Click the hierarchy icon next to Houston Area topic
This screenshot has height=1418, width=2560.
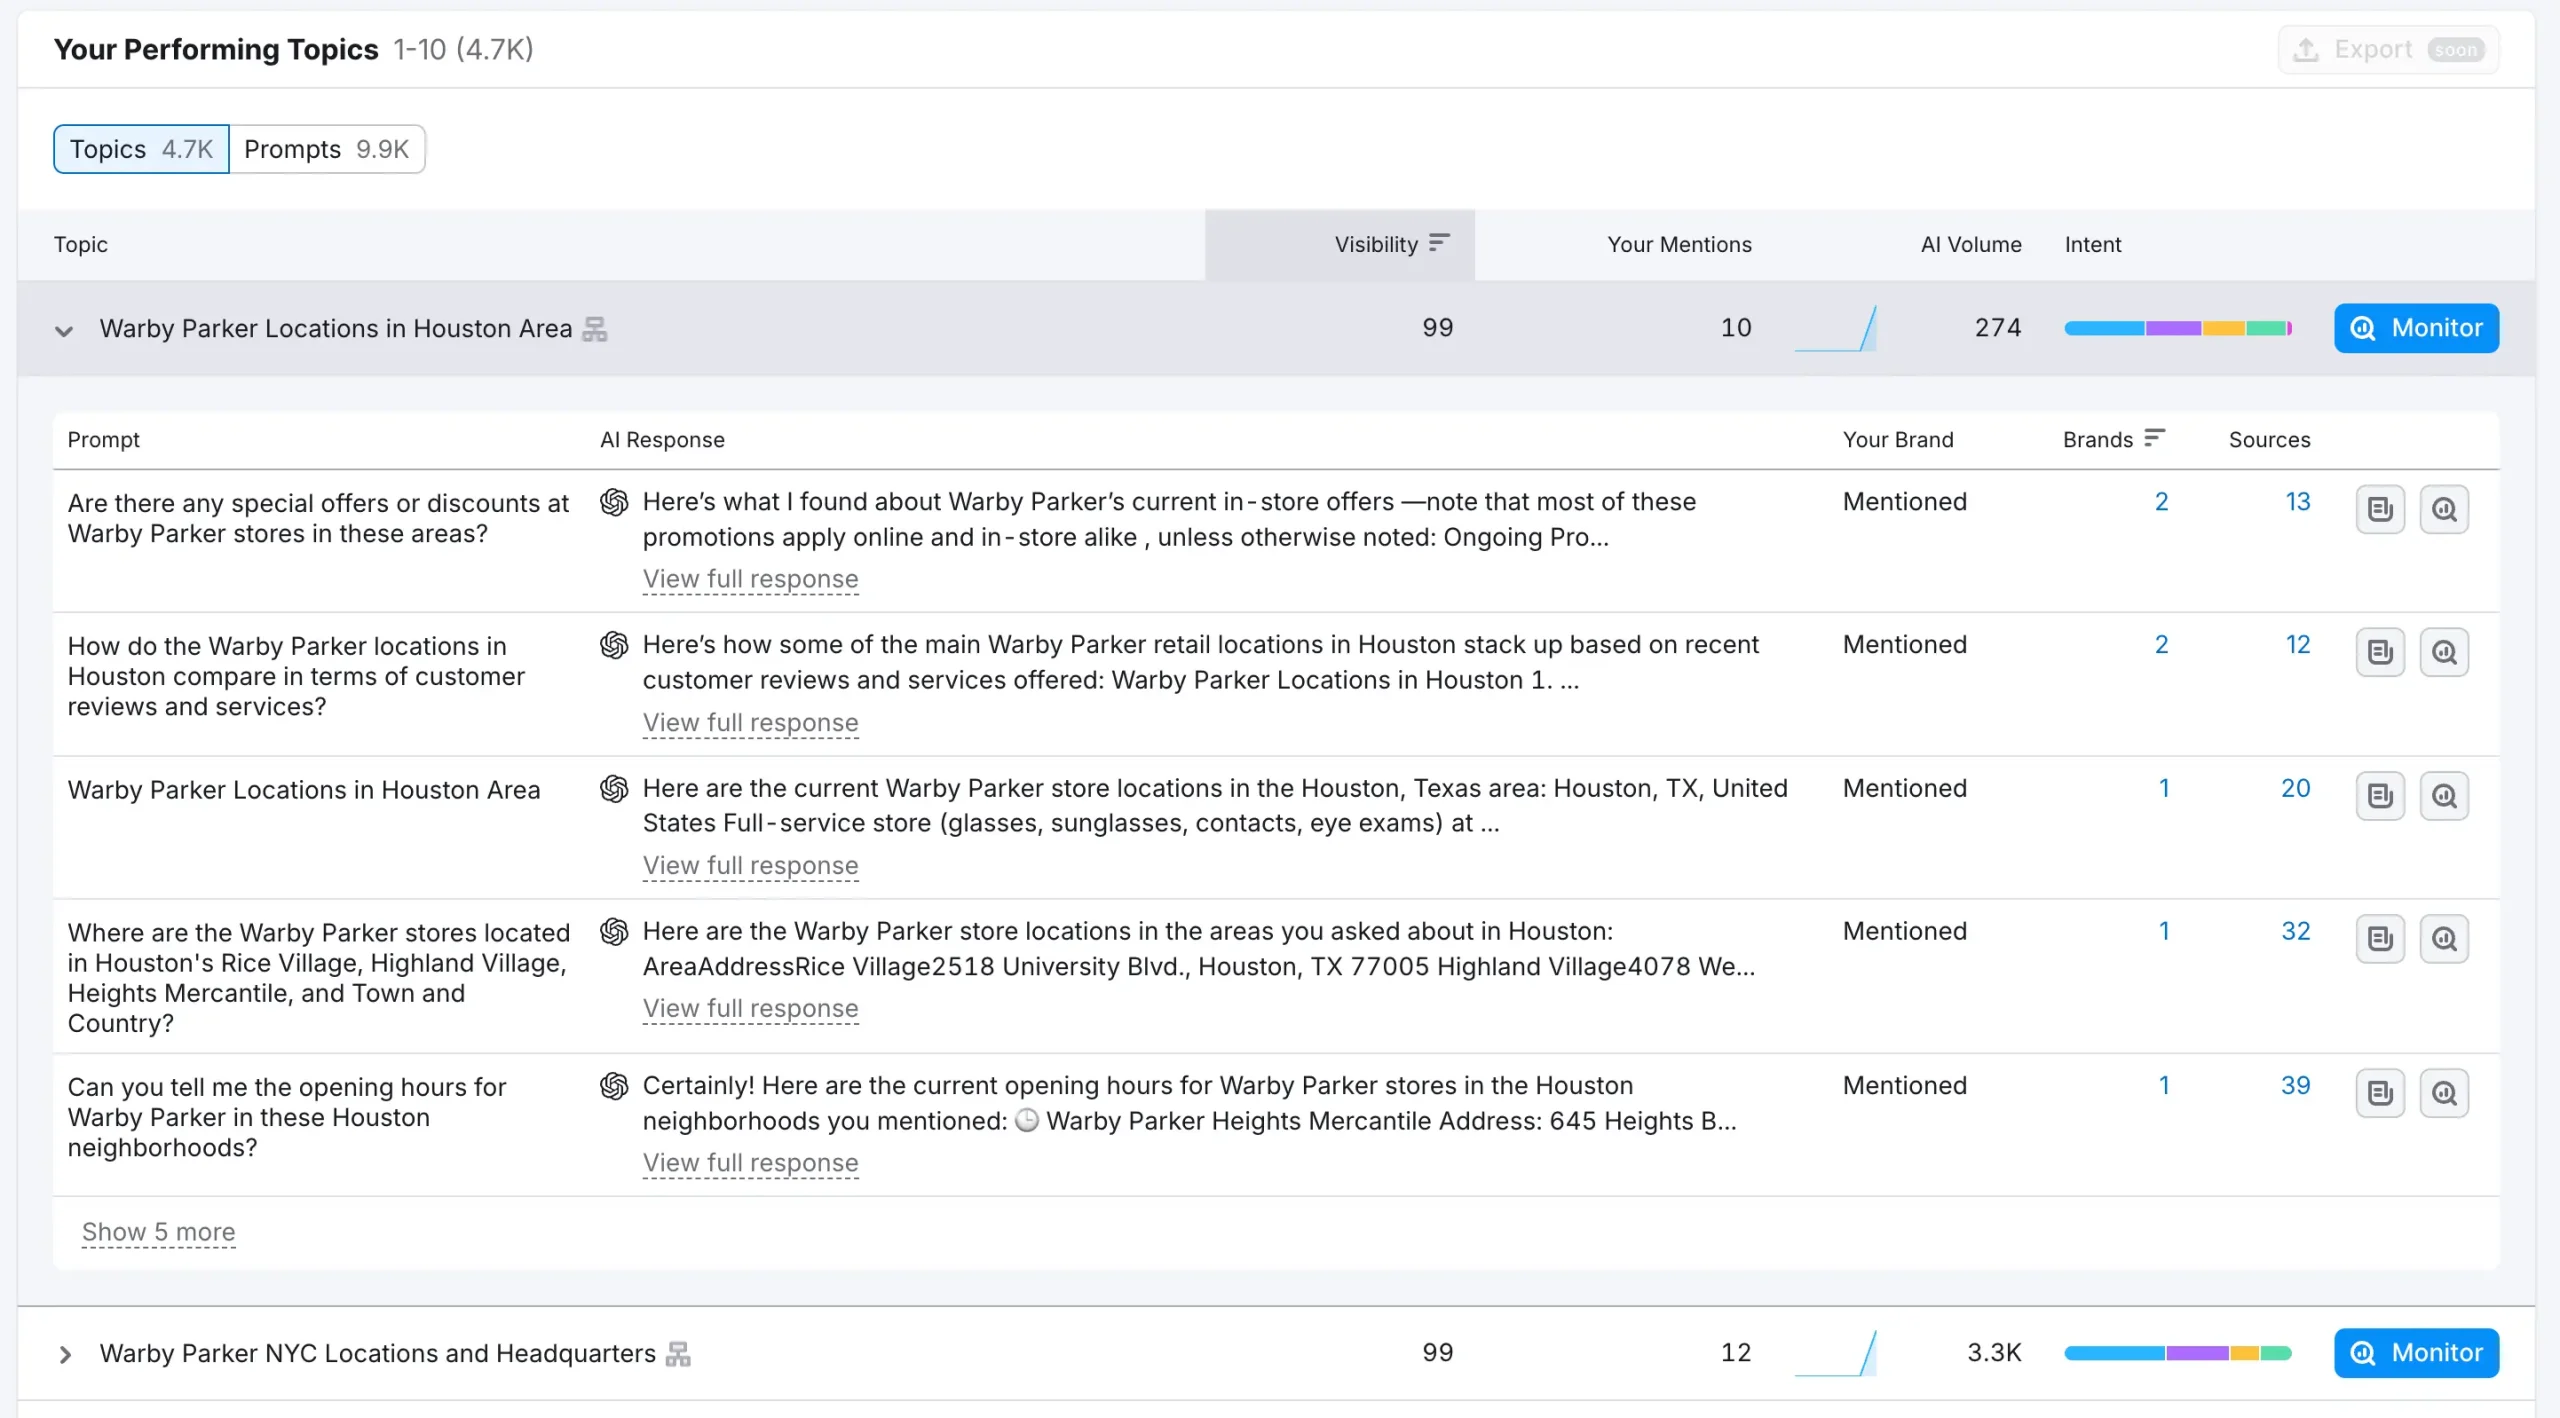coord(595,329)
